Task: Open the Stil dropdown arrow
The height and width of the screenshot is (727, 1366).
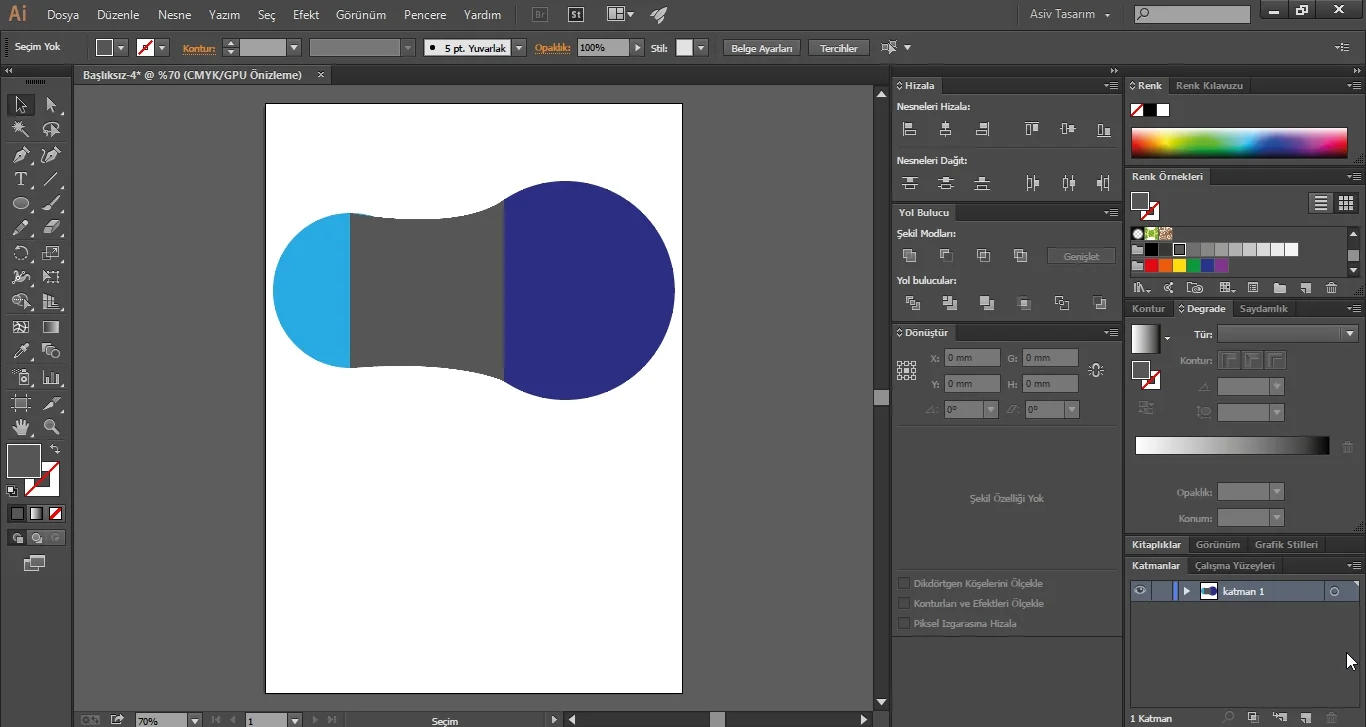Action: 702,48
